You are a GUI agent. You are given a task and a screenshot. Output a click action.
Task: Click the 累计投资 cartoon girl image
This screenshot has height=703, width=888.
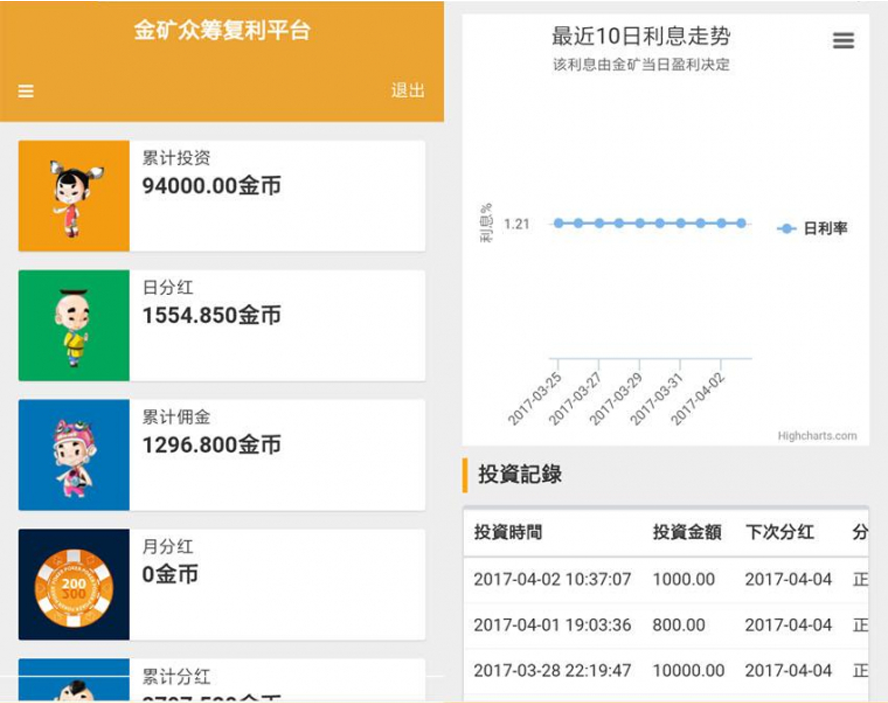tap(74, 196)
